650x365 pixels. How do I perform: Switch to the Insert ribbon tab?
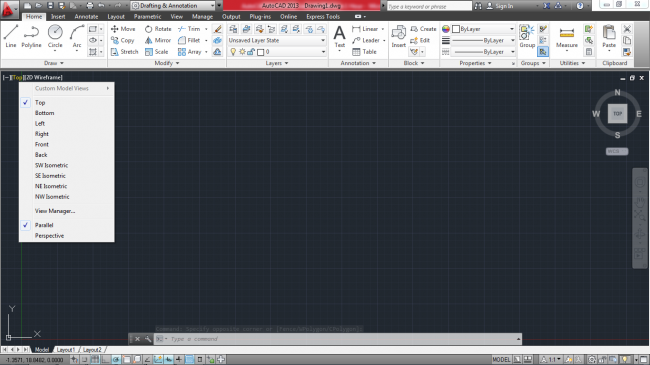pyautogui.click(x=58, y=17)
